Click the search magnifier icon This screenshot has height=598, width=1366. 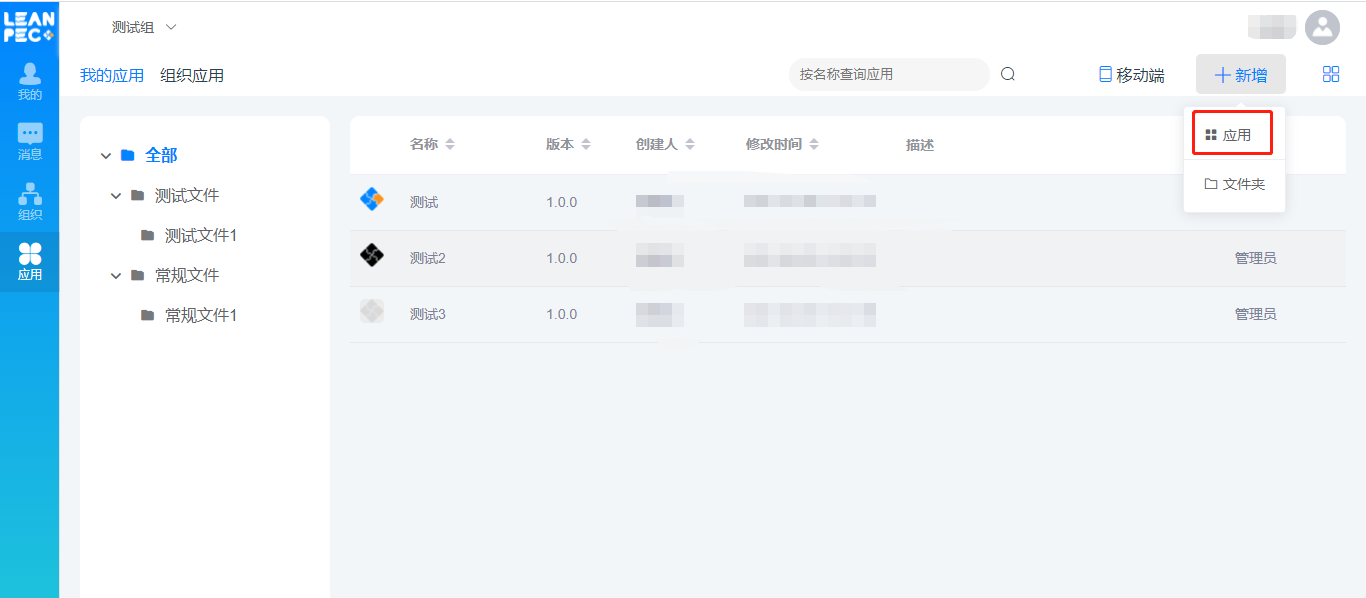(x=1008, y=74)
